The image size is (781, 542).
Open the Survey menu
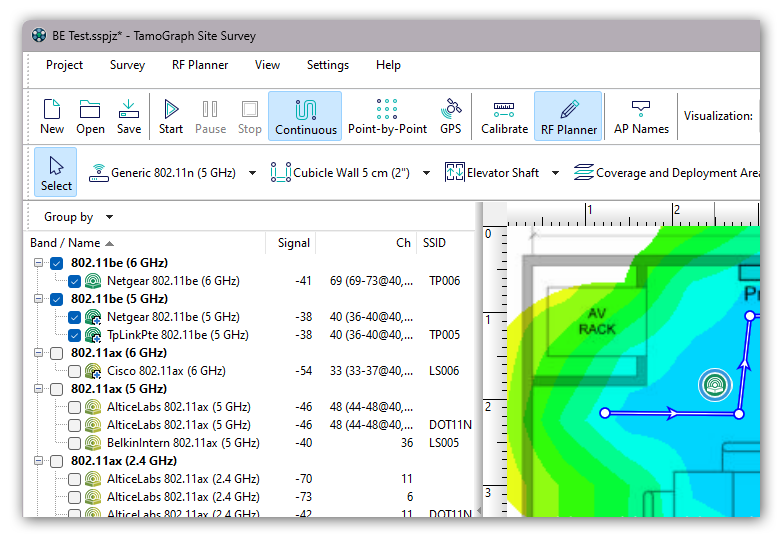(x=127, y=65)
